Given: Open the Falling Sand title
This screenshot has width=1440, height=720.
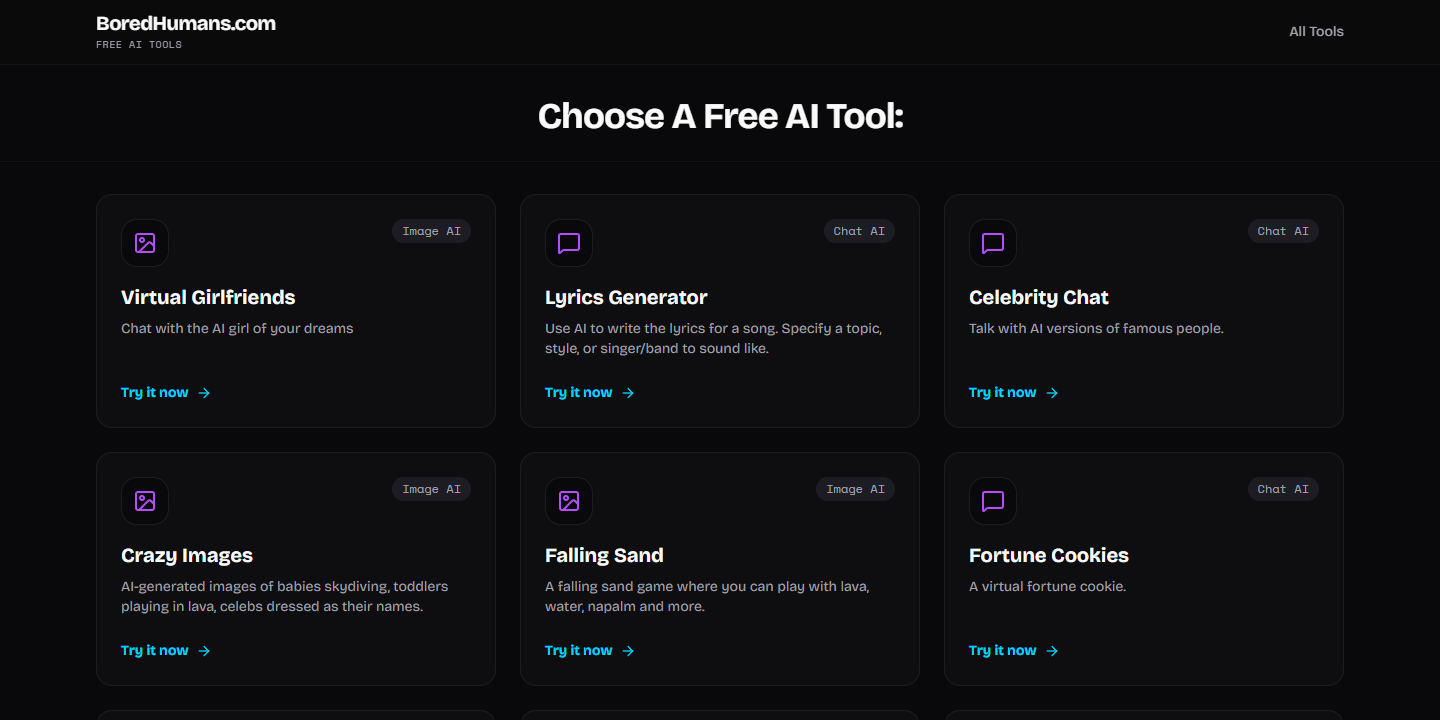Looking at the screenshot, I should [x=604, y=555].
